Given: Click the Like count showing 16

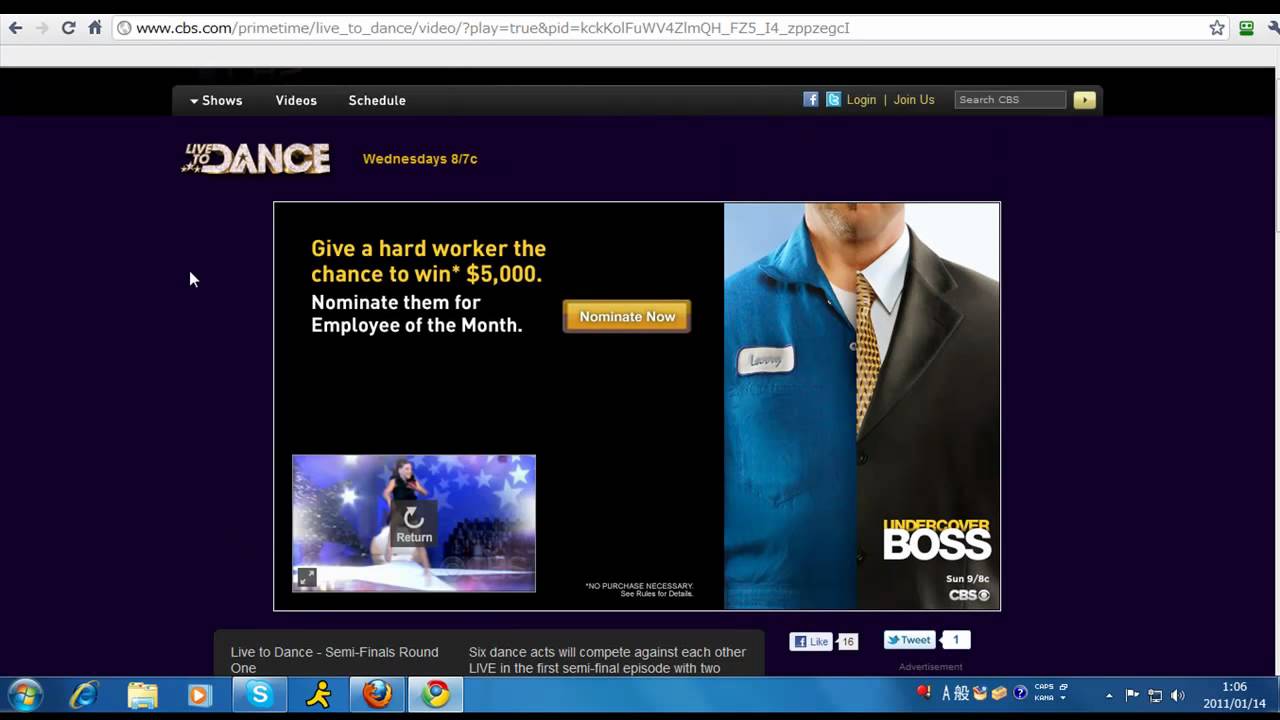Looking at the screenshot, I should [848, 641].
